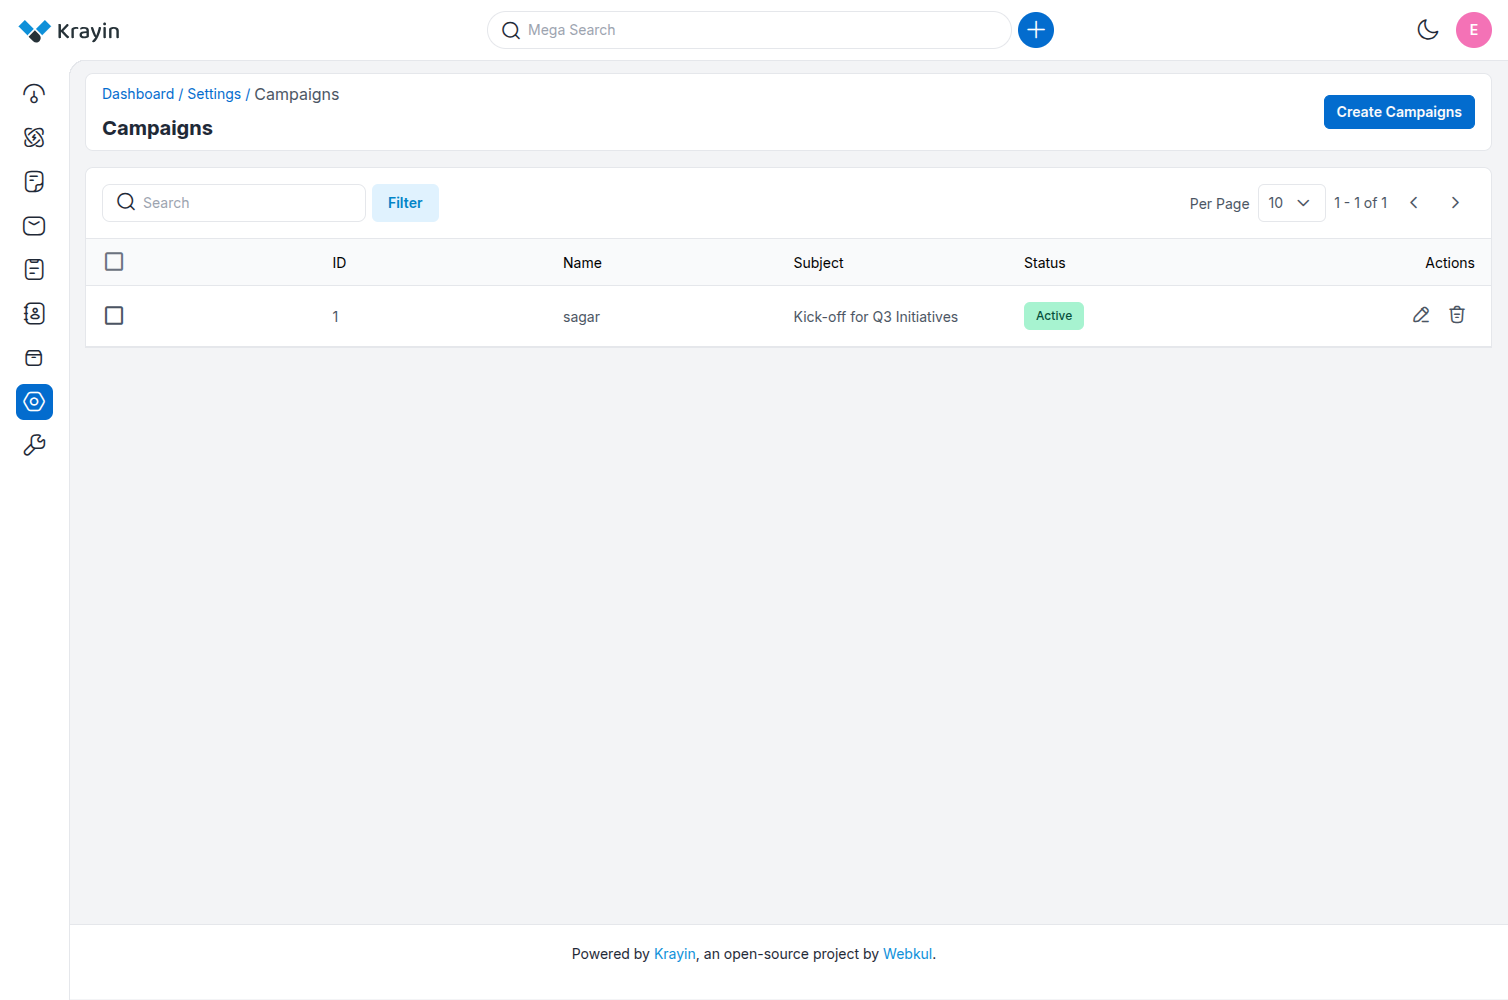Click the Settings breadcrumb link
Image resolution: width=1508 pixels, height=1000 pixels.
[x=214, y=94]
